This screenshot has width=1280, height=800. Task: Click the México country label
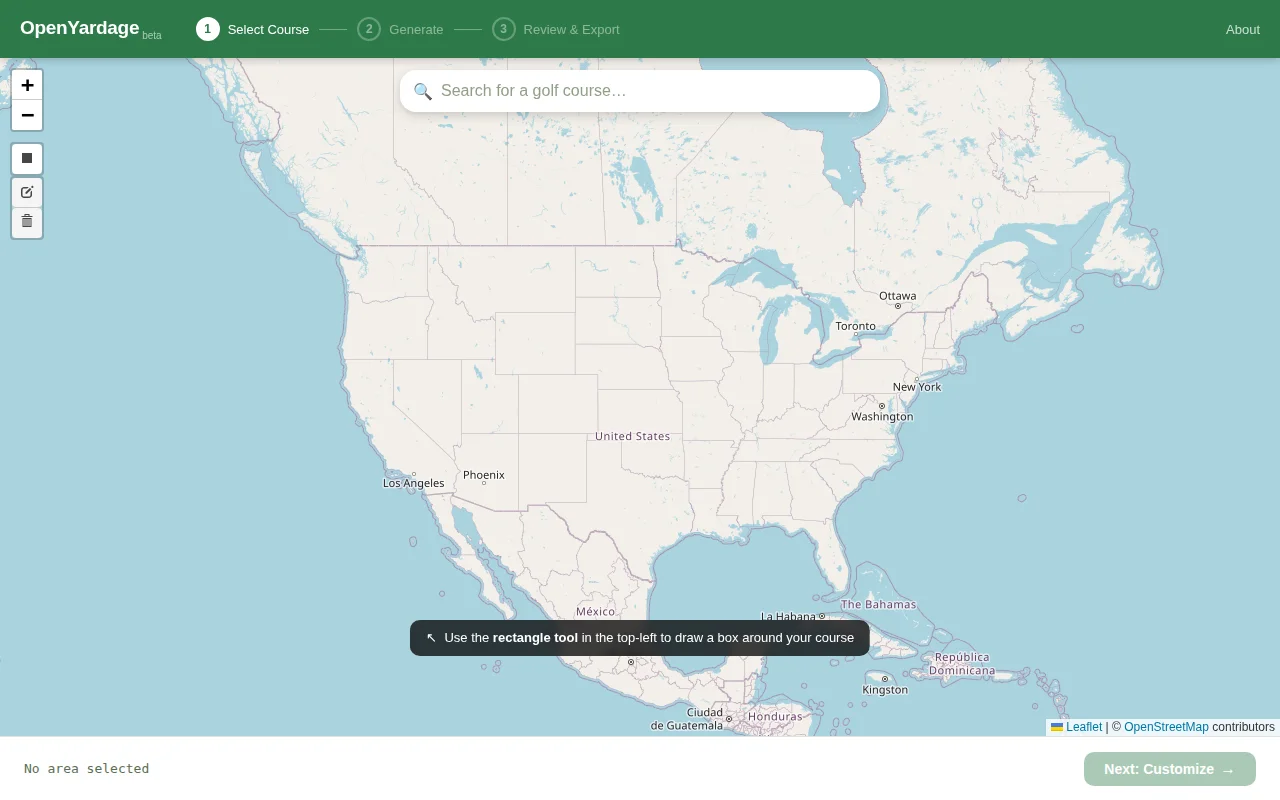(x=595, y=611)
